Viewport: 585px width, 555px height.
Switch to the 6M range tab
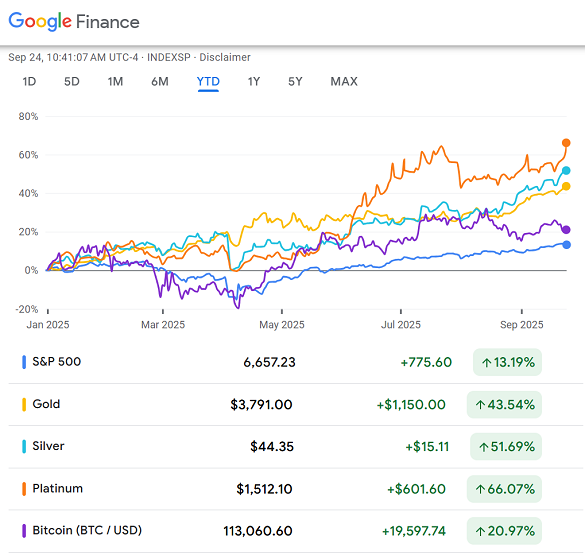point(160,81)
